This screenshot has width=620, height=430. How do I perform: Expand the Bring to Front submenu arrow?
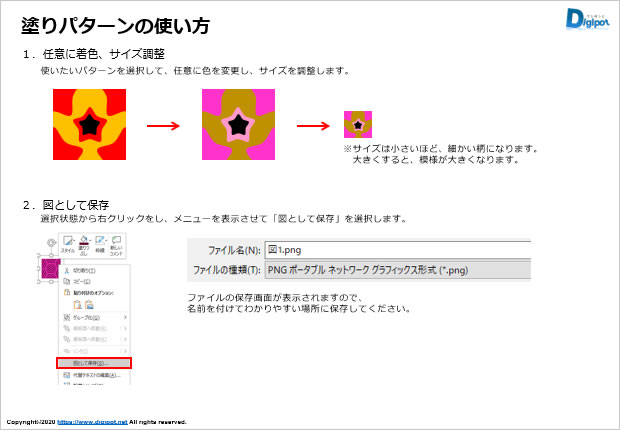coord(126,328)
